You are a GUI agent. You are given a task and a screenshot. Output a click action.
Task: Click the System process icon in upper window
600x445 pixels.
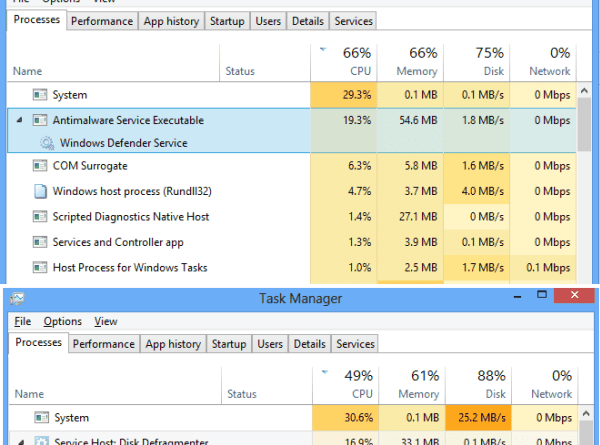(x=40, y=95)
